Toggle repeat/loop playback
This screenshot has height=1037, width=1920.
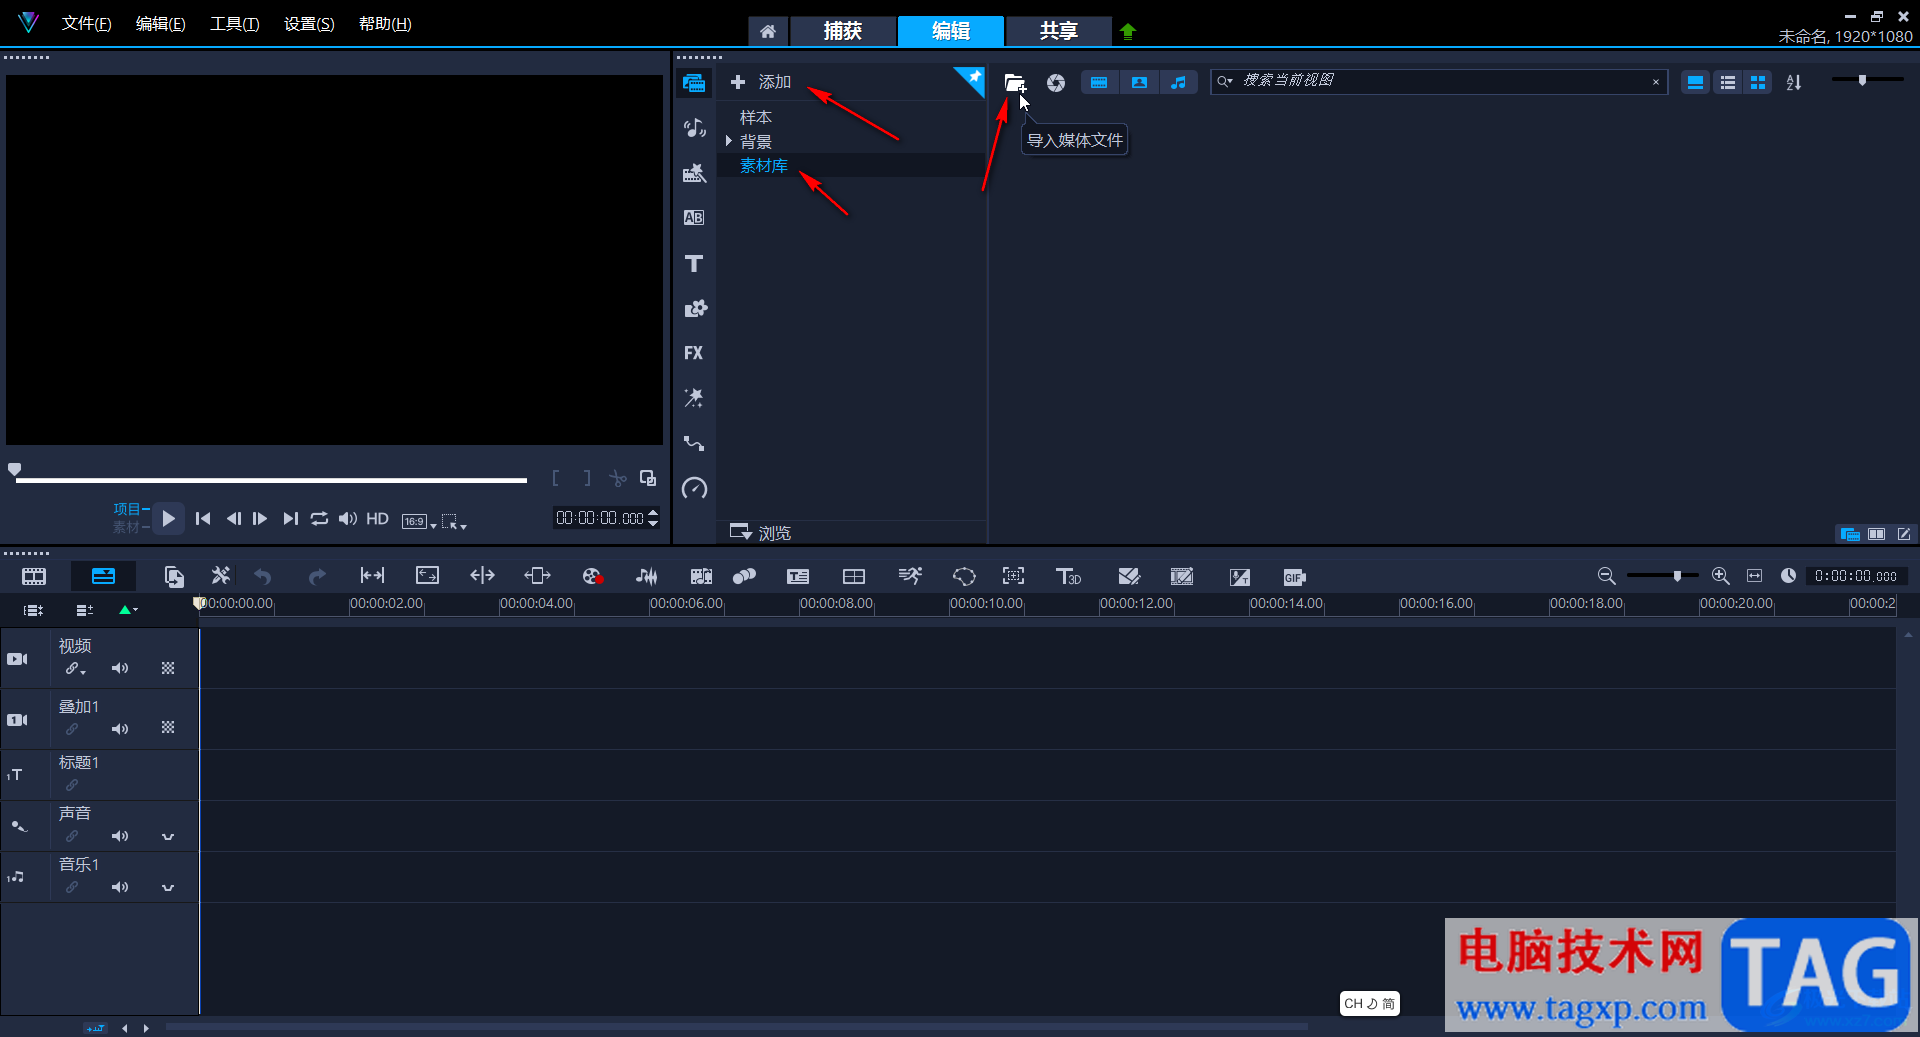319,518
